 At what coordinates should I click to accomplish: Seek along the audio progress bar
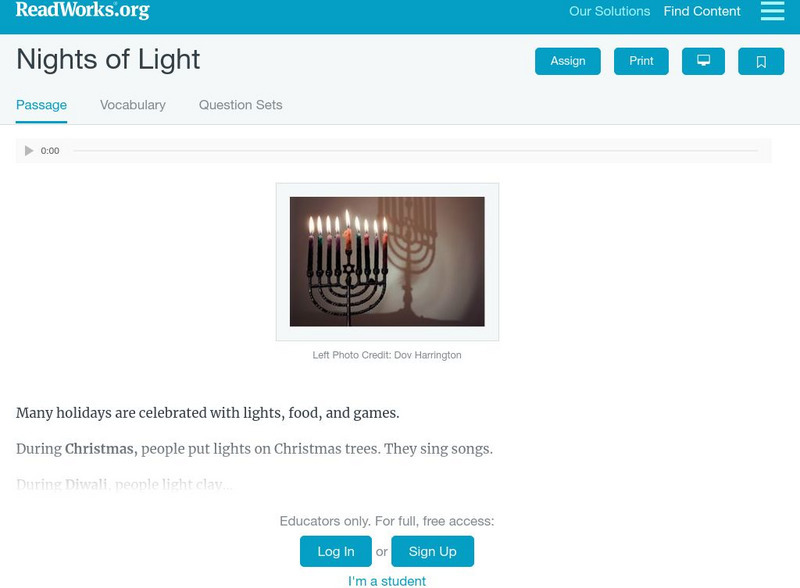(415, 151)
